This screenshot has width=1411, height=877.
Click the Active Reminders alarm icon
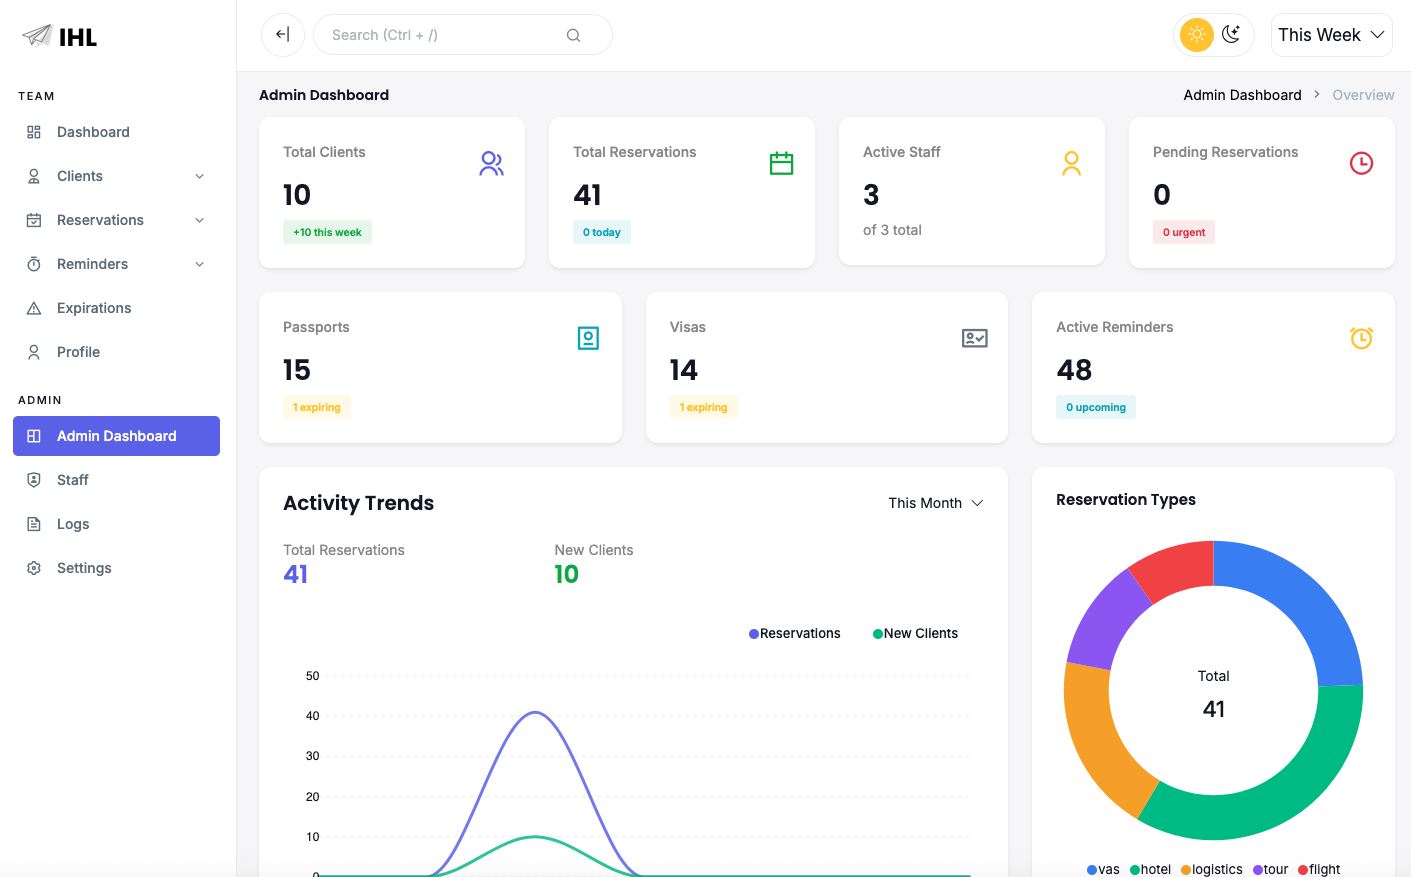click(x=1361, y=338)
